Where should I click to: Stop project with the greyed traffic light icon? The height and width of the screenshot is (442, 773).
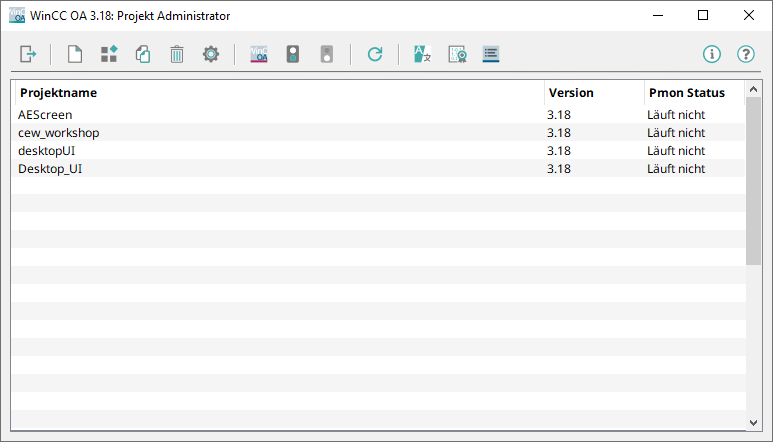pyautogui.click(x=327, y=54)
